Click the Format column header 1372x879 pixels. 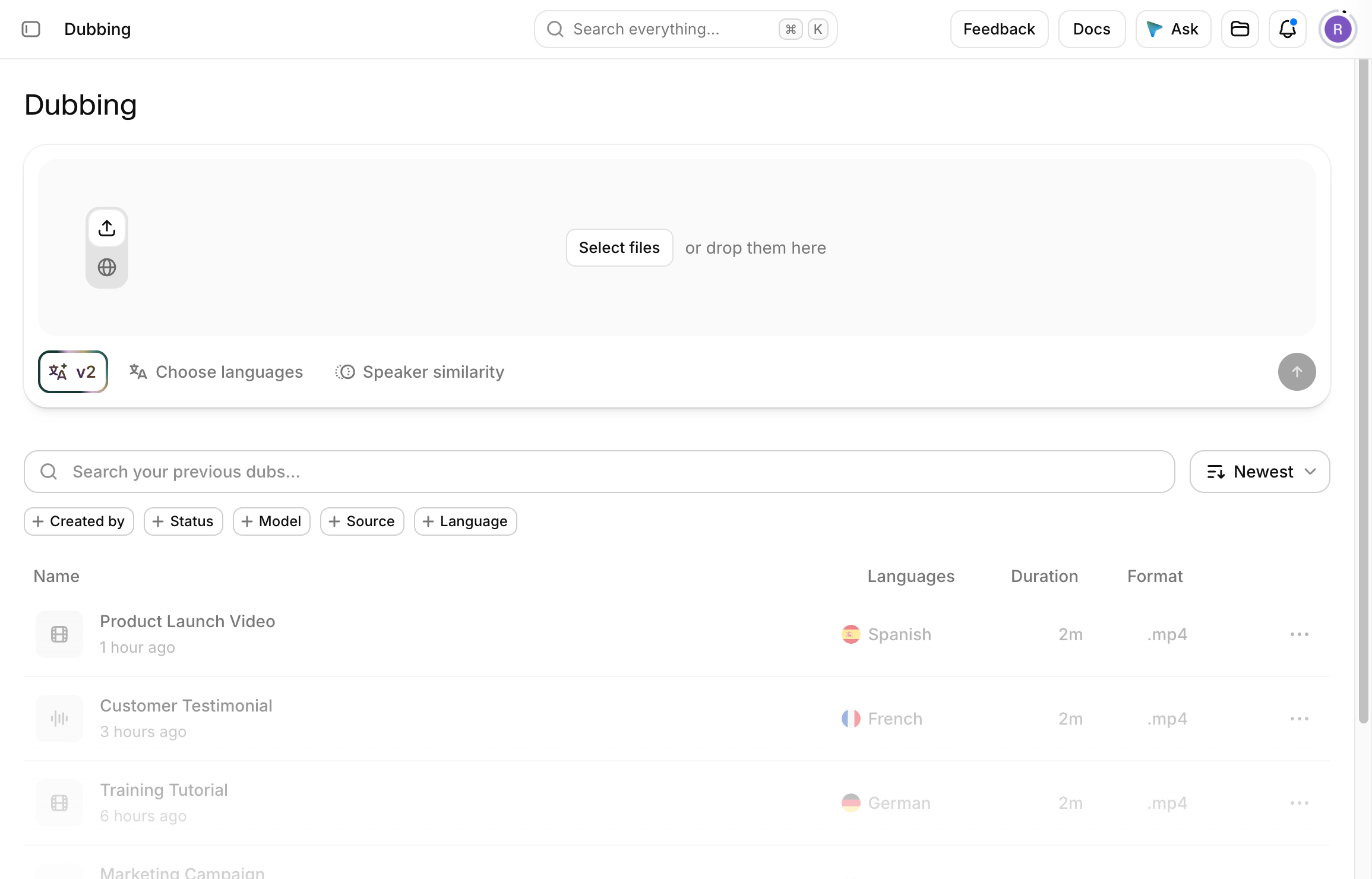[1155, 576]
